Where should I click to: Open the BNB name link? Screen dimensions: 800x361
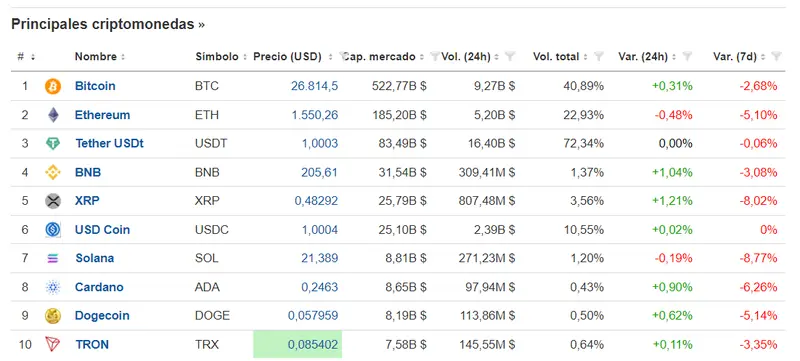pos(88,173)
